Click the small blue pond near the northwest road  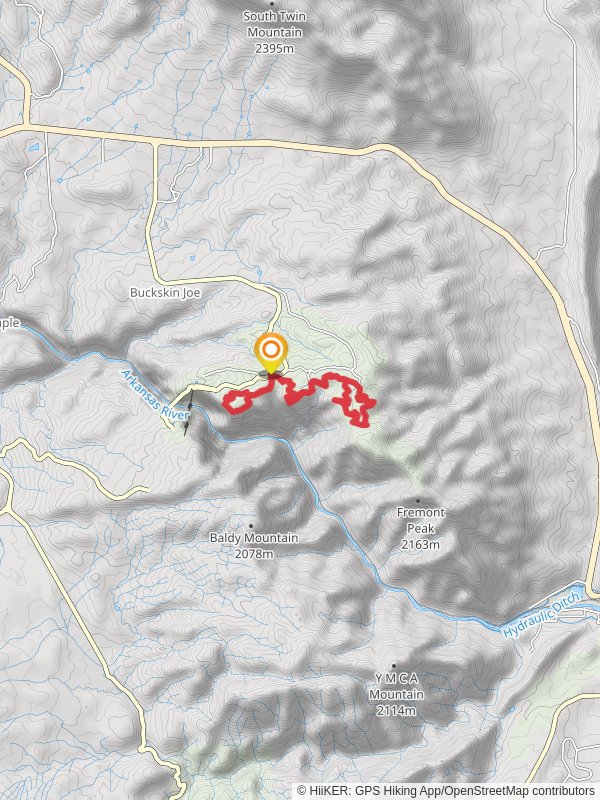click(34, 147)
